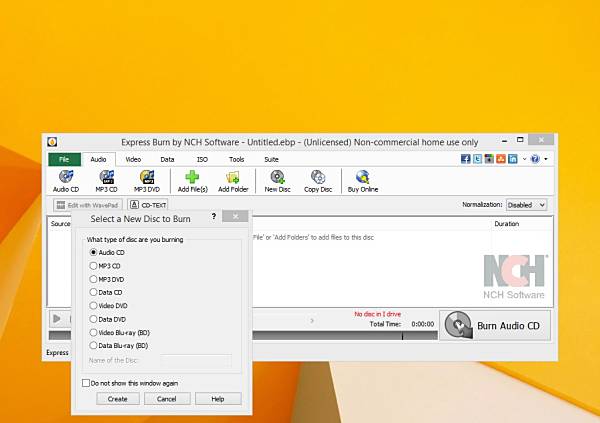Image resolution: width=600 pixels, height=423 pixels.
Task: Click the Copy Disc icon
Action: (318, 181)
